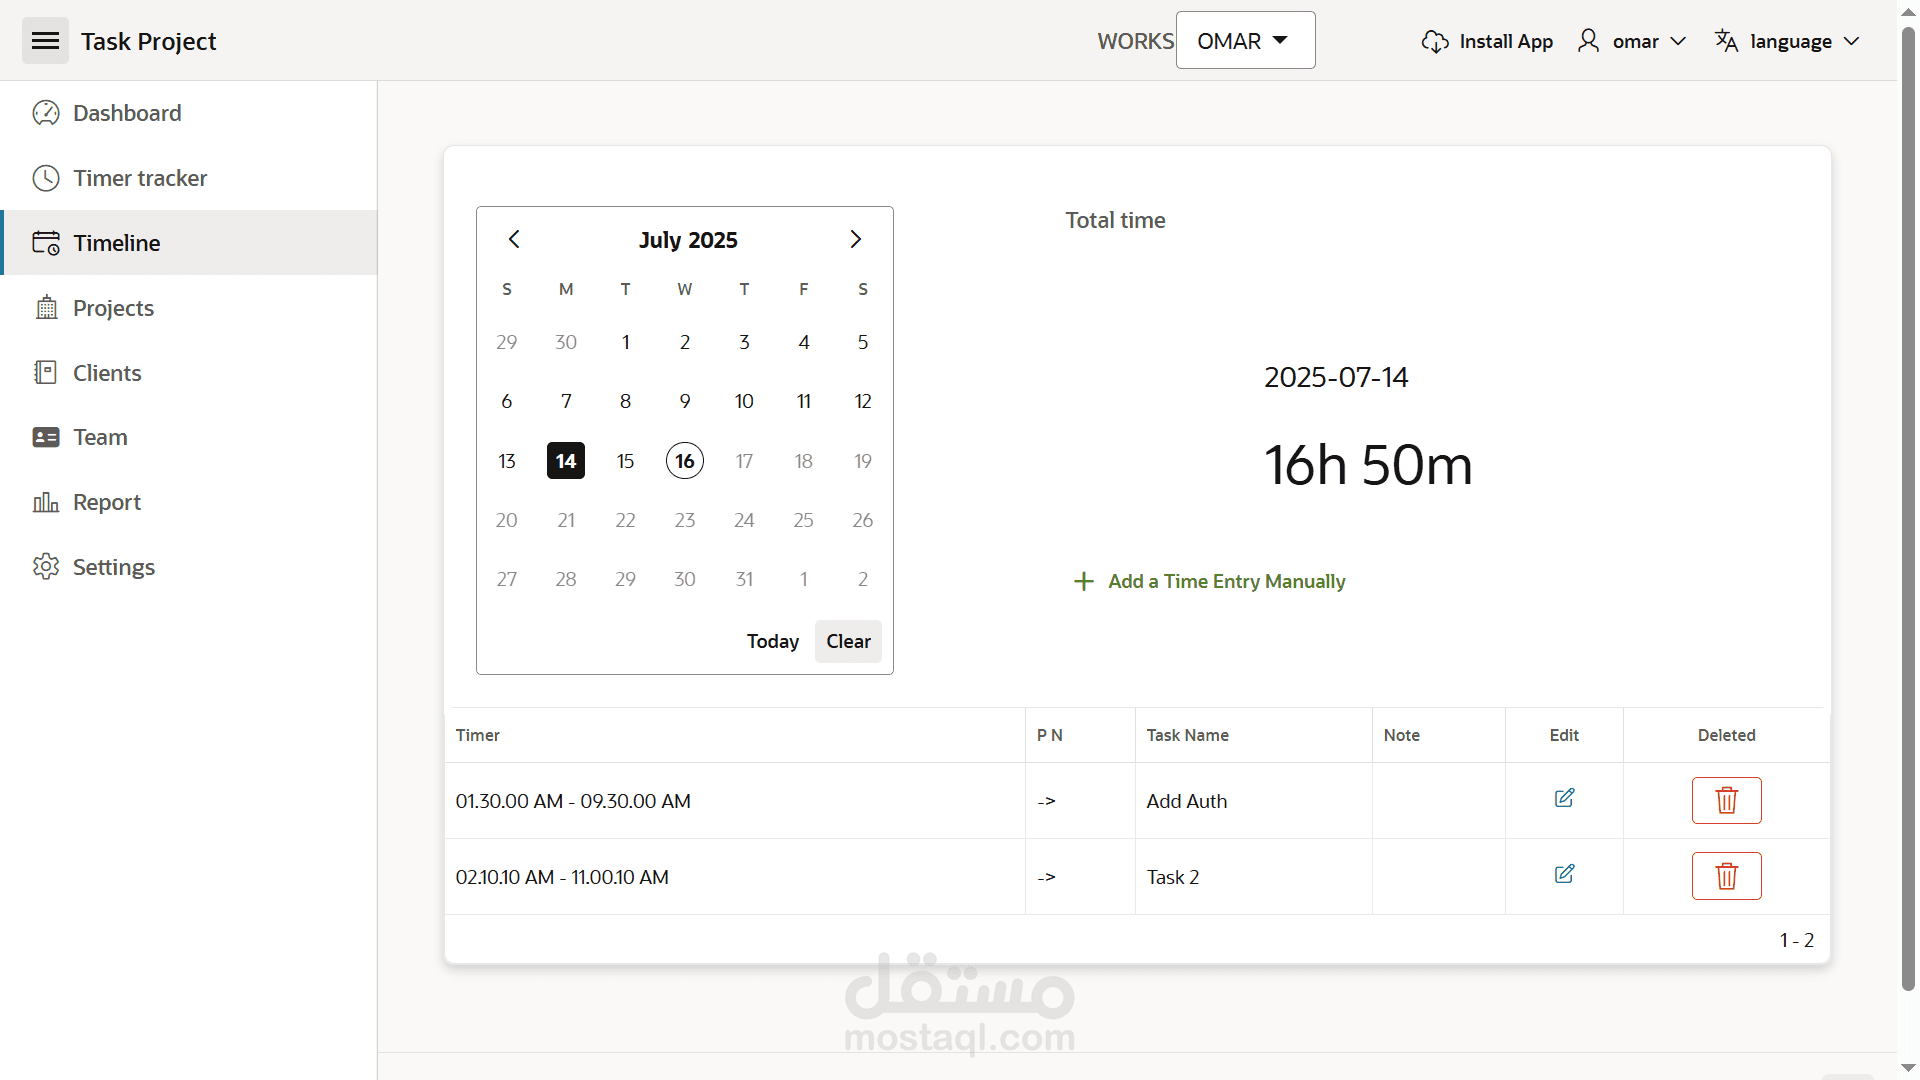Click the Today calendar button
Viewport: 1920px width, 1080px height.
(773, 641)
